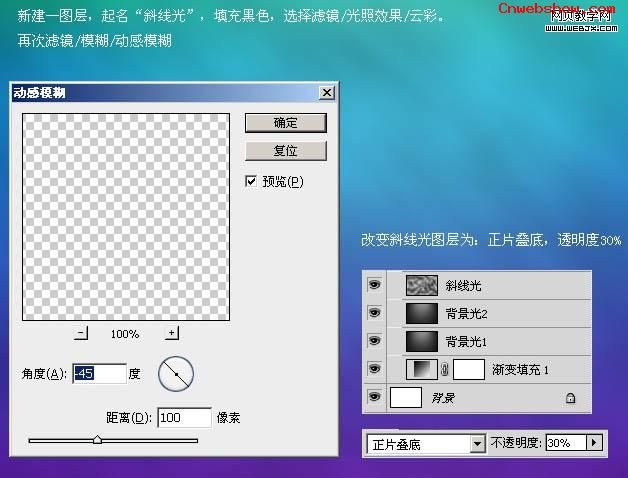Select the 斜线光 layer thumbnail
628x478 pixels.
coord(422,285)
